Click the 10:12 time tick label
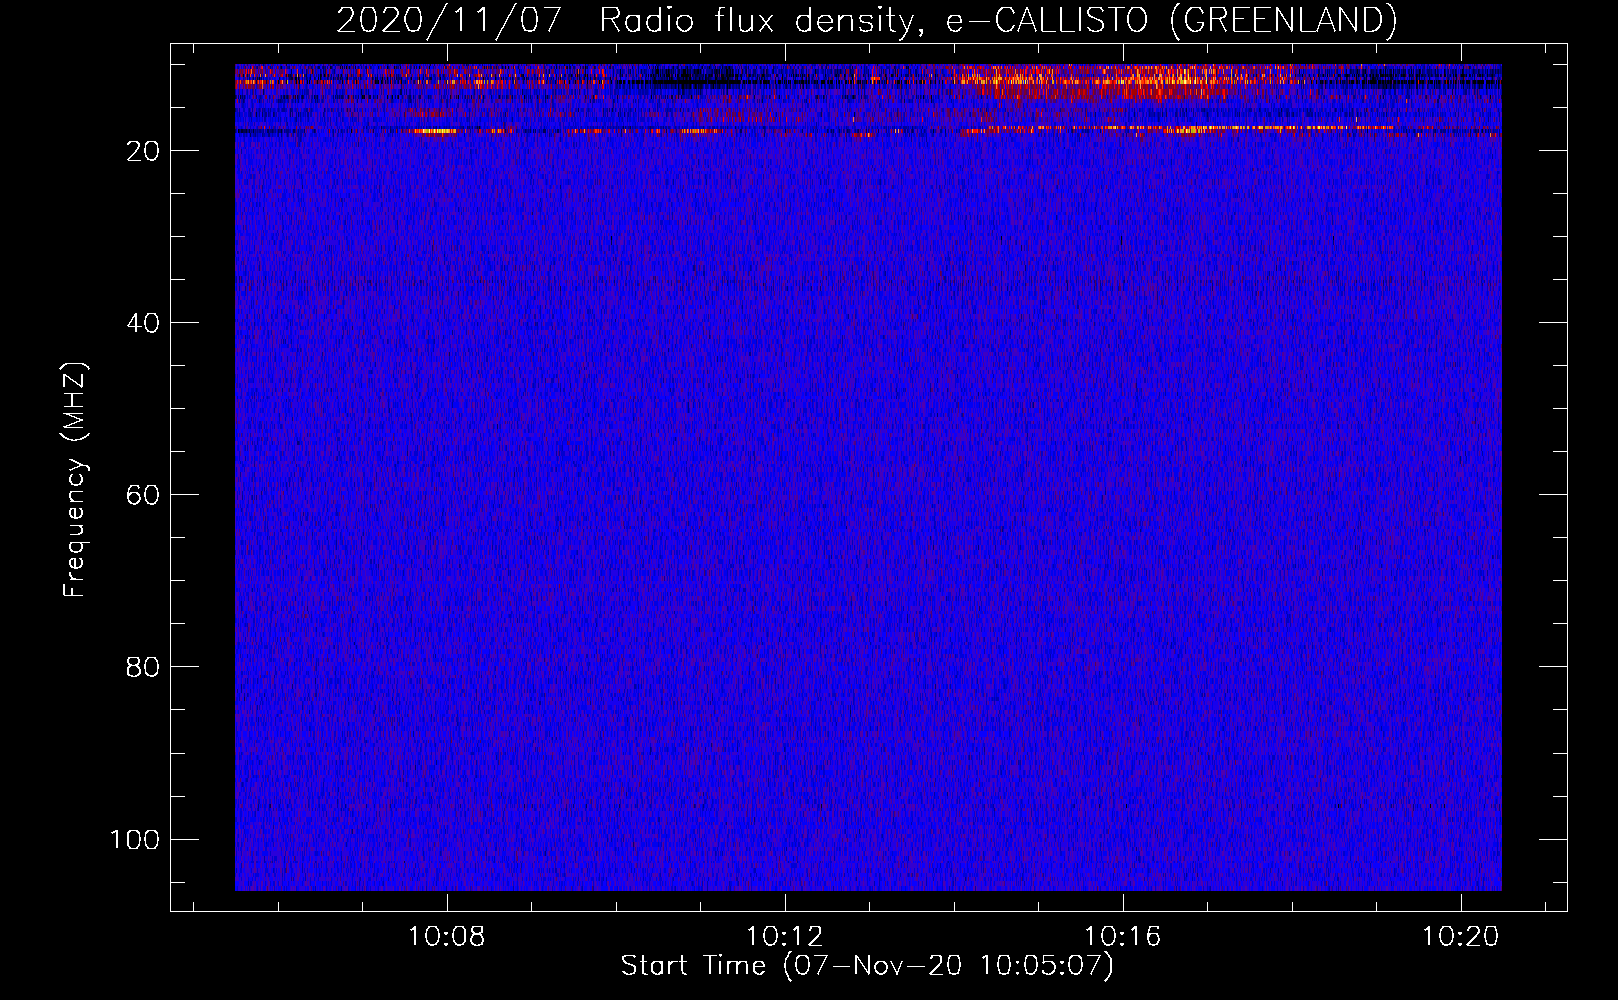Viewport: 1618px width, 1000px height. (x=785, y=936)
